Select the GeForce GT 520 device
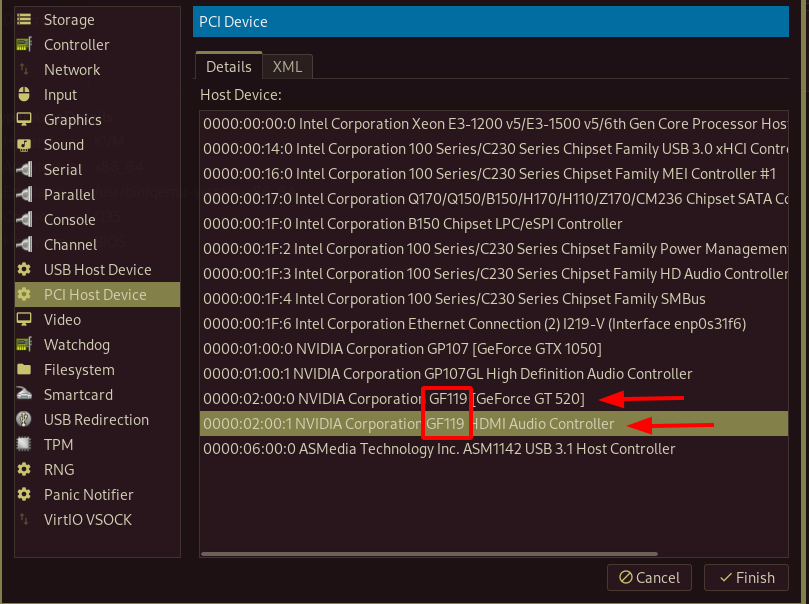Screen dimensions: 809x604 point(494,399)
